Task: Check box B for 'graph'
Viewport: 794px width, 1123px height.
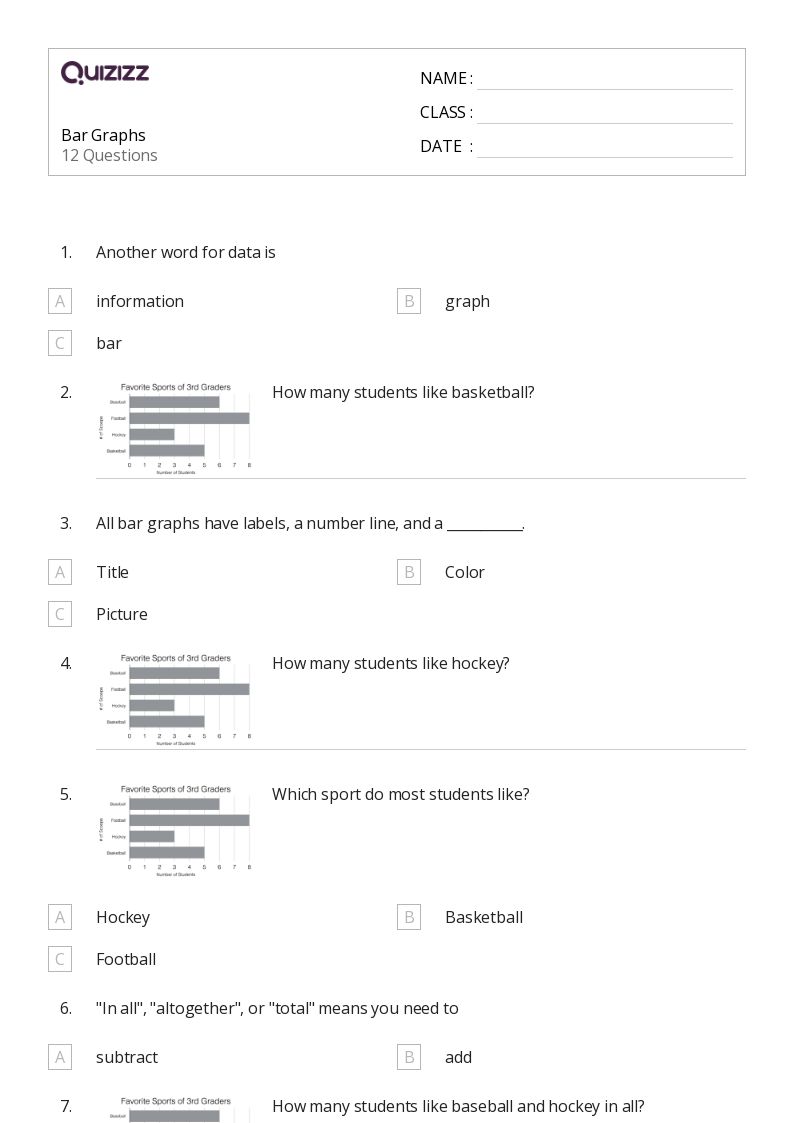Action: (409, 301)
